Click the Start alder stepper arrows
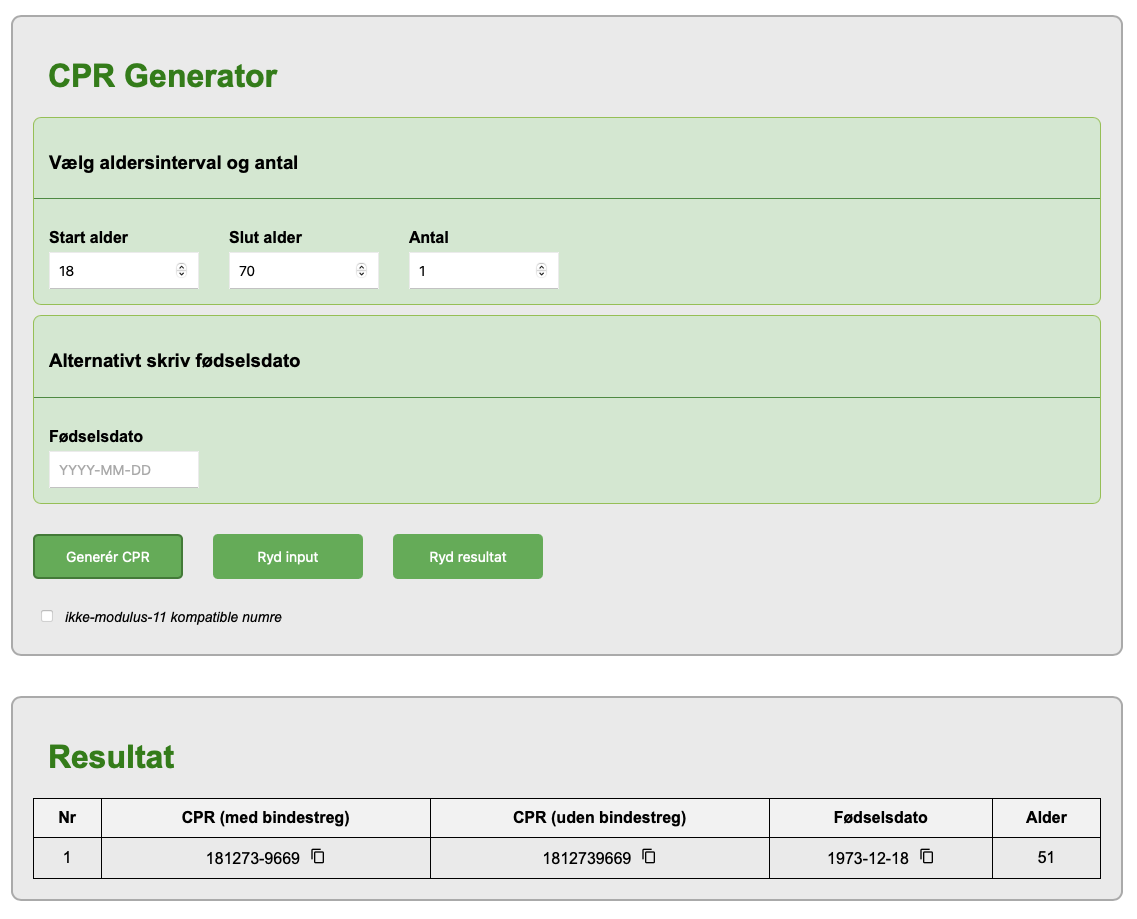Viewport: 1137px width, 919px height. pos(181,270)
